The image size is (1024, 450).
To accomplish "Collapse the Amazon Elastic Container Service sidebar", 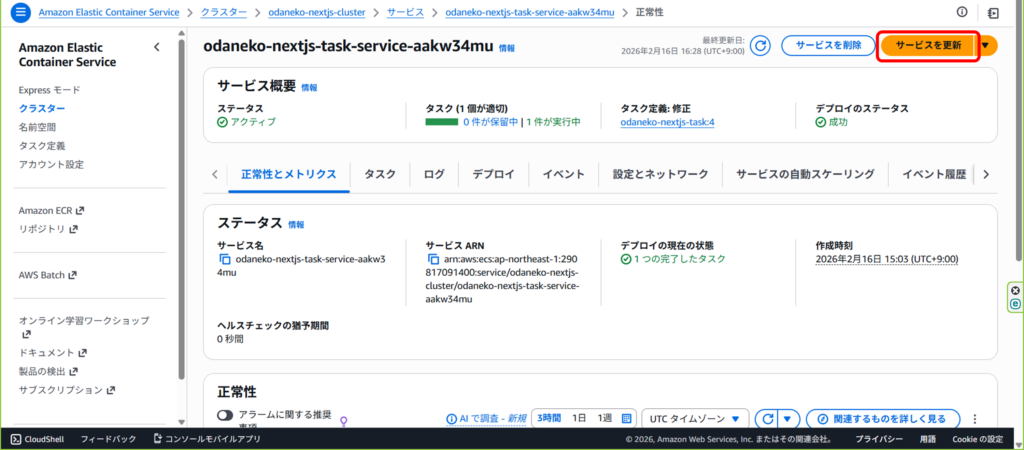I will pos(156,47).
